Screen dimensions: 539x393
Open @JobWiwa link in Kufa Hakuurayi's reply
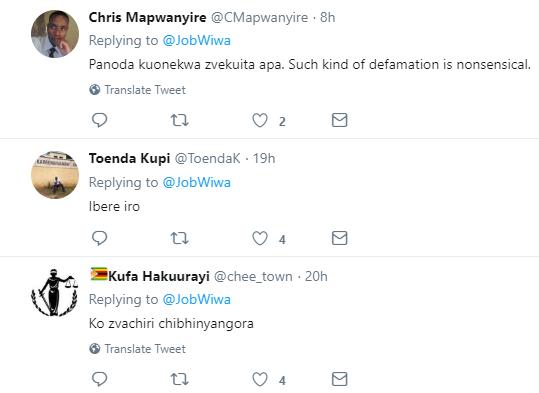(196, 299)
